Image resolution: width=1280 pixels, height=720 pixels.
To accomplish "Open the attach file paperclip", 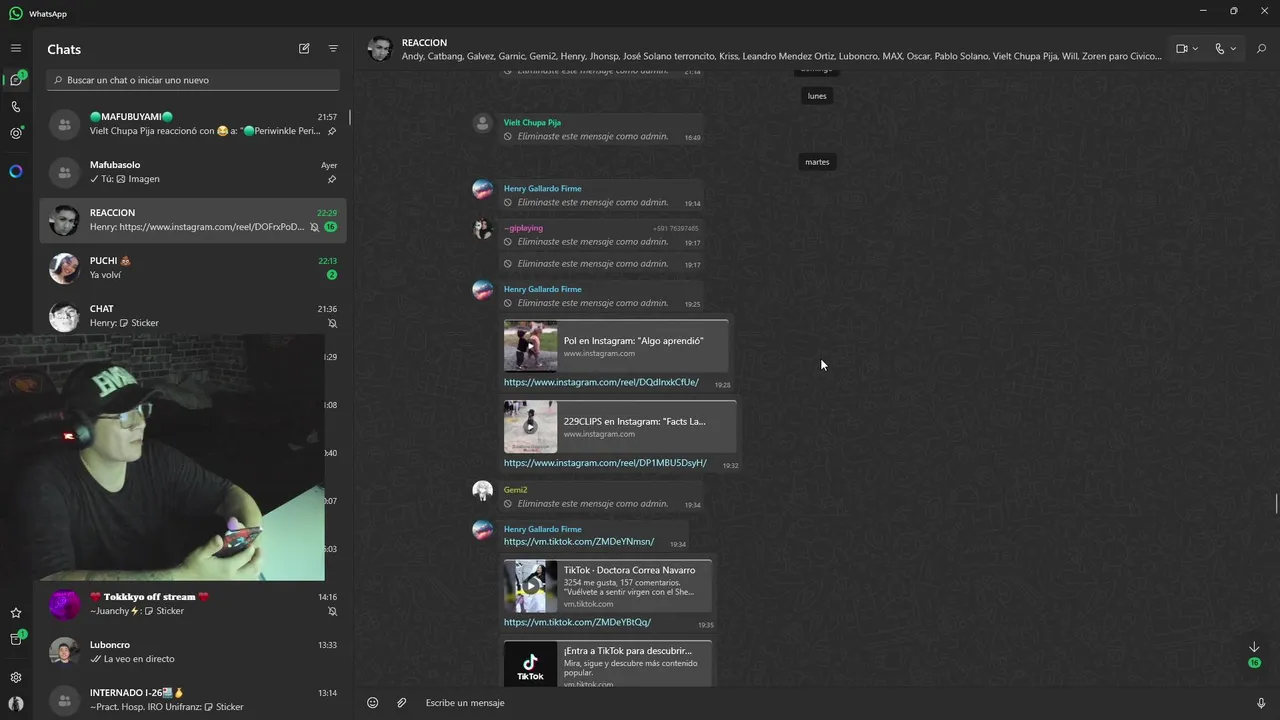I will click(401, 703).
